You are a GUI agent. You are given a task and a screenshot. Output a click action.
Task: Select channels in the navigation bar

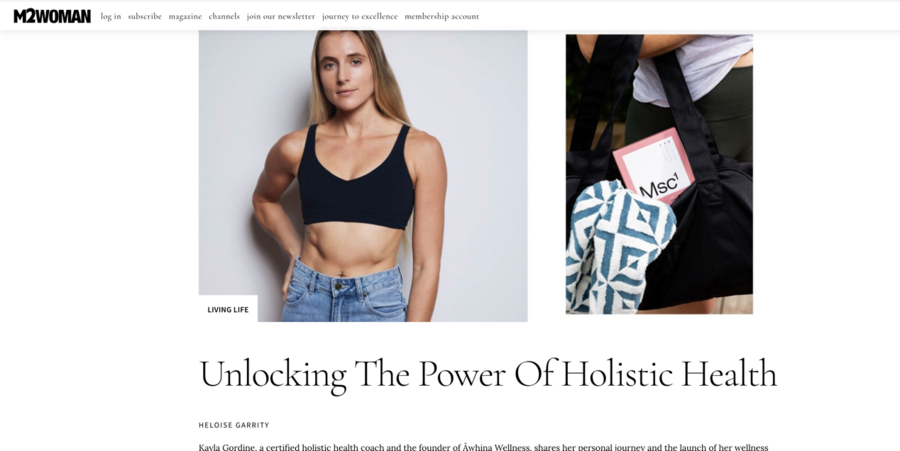(224, 16)
